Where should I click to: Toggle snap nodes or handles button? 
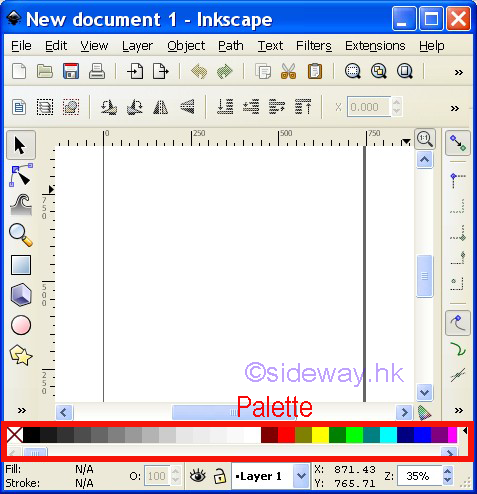tap(458, 323)
